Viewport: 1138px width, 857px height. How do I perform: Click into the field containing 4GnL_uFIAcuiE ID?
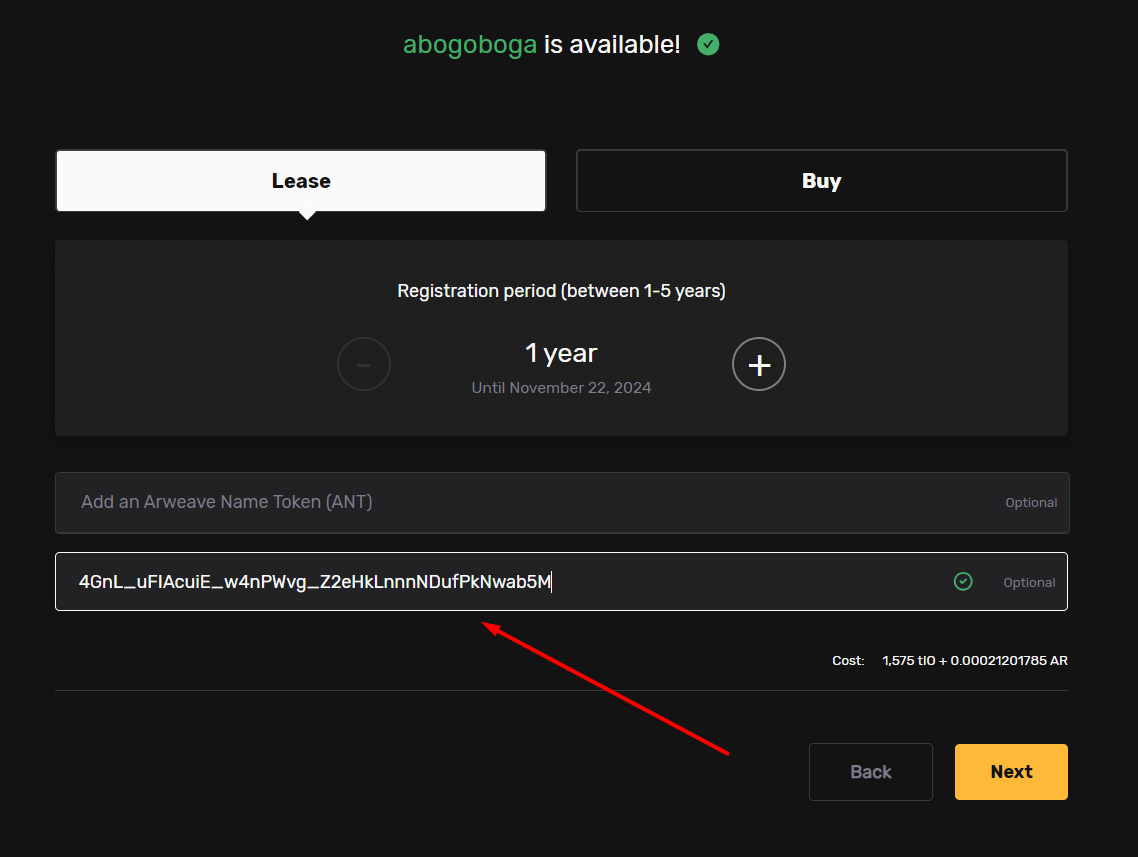(x=500, y=581)
